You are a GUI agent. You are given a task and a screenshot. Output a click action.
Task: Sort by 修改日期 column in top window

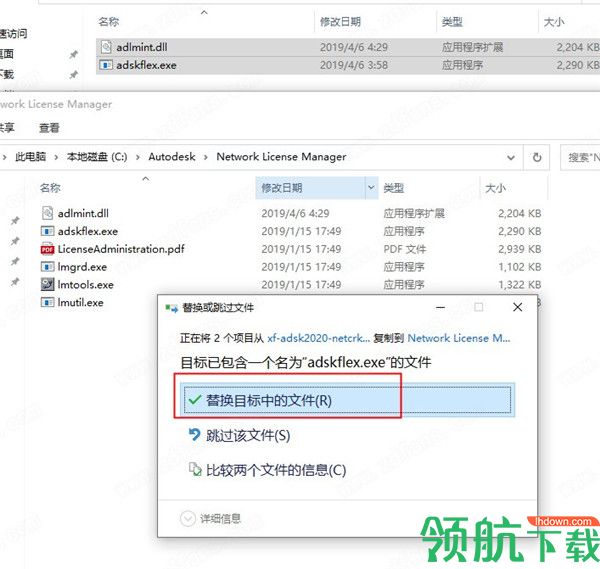tap(341, 21)
